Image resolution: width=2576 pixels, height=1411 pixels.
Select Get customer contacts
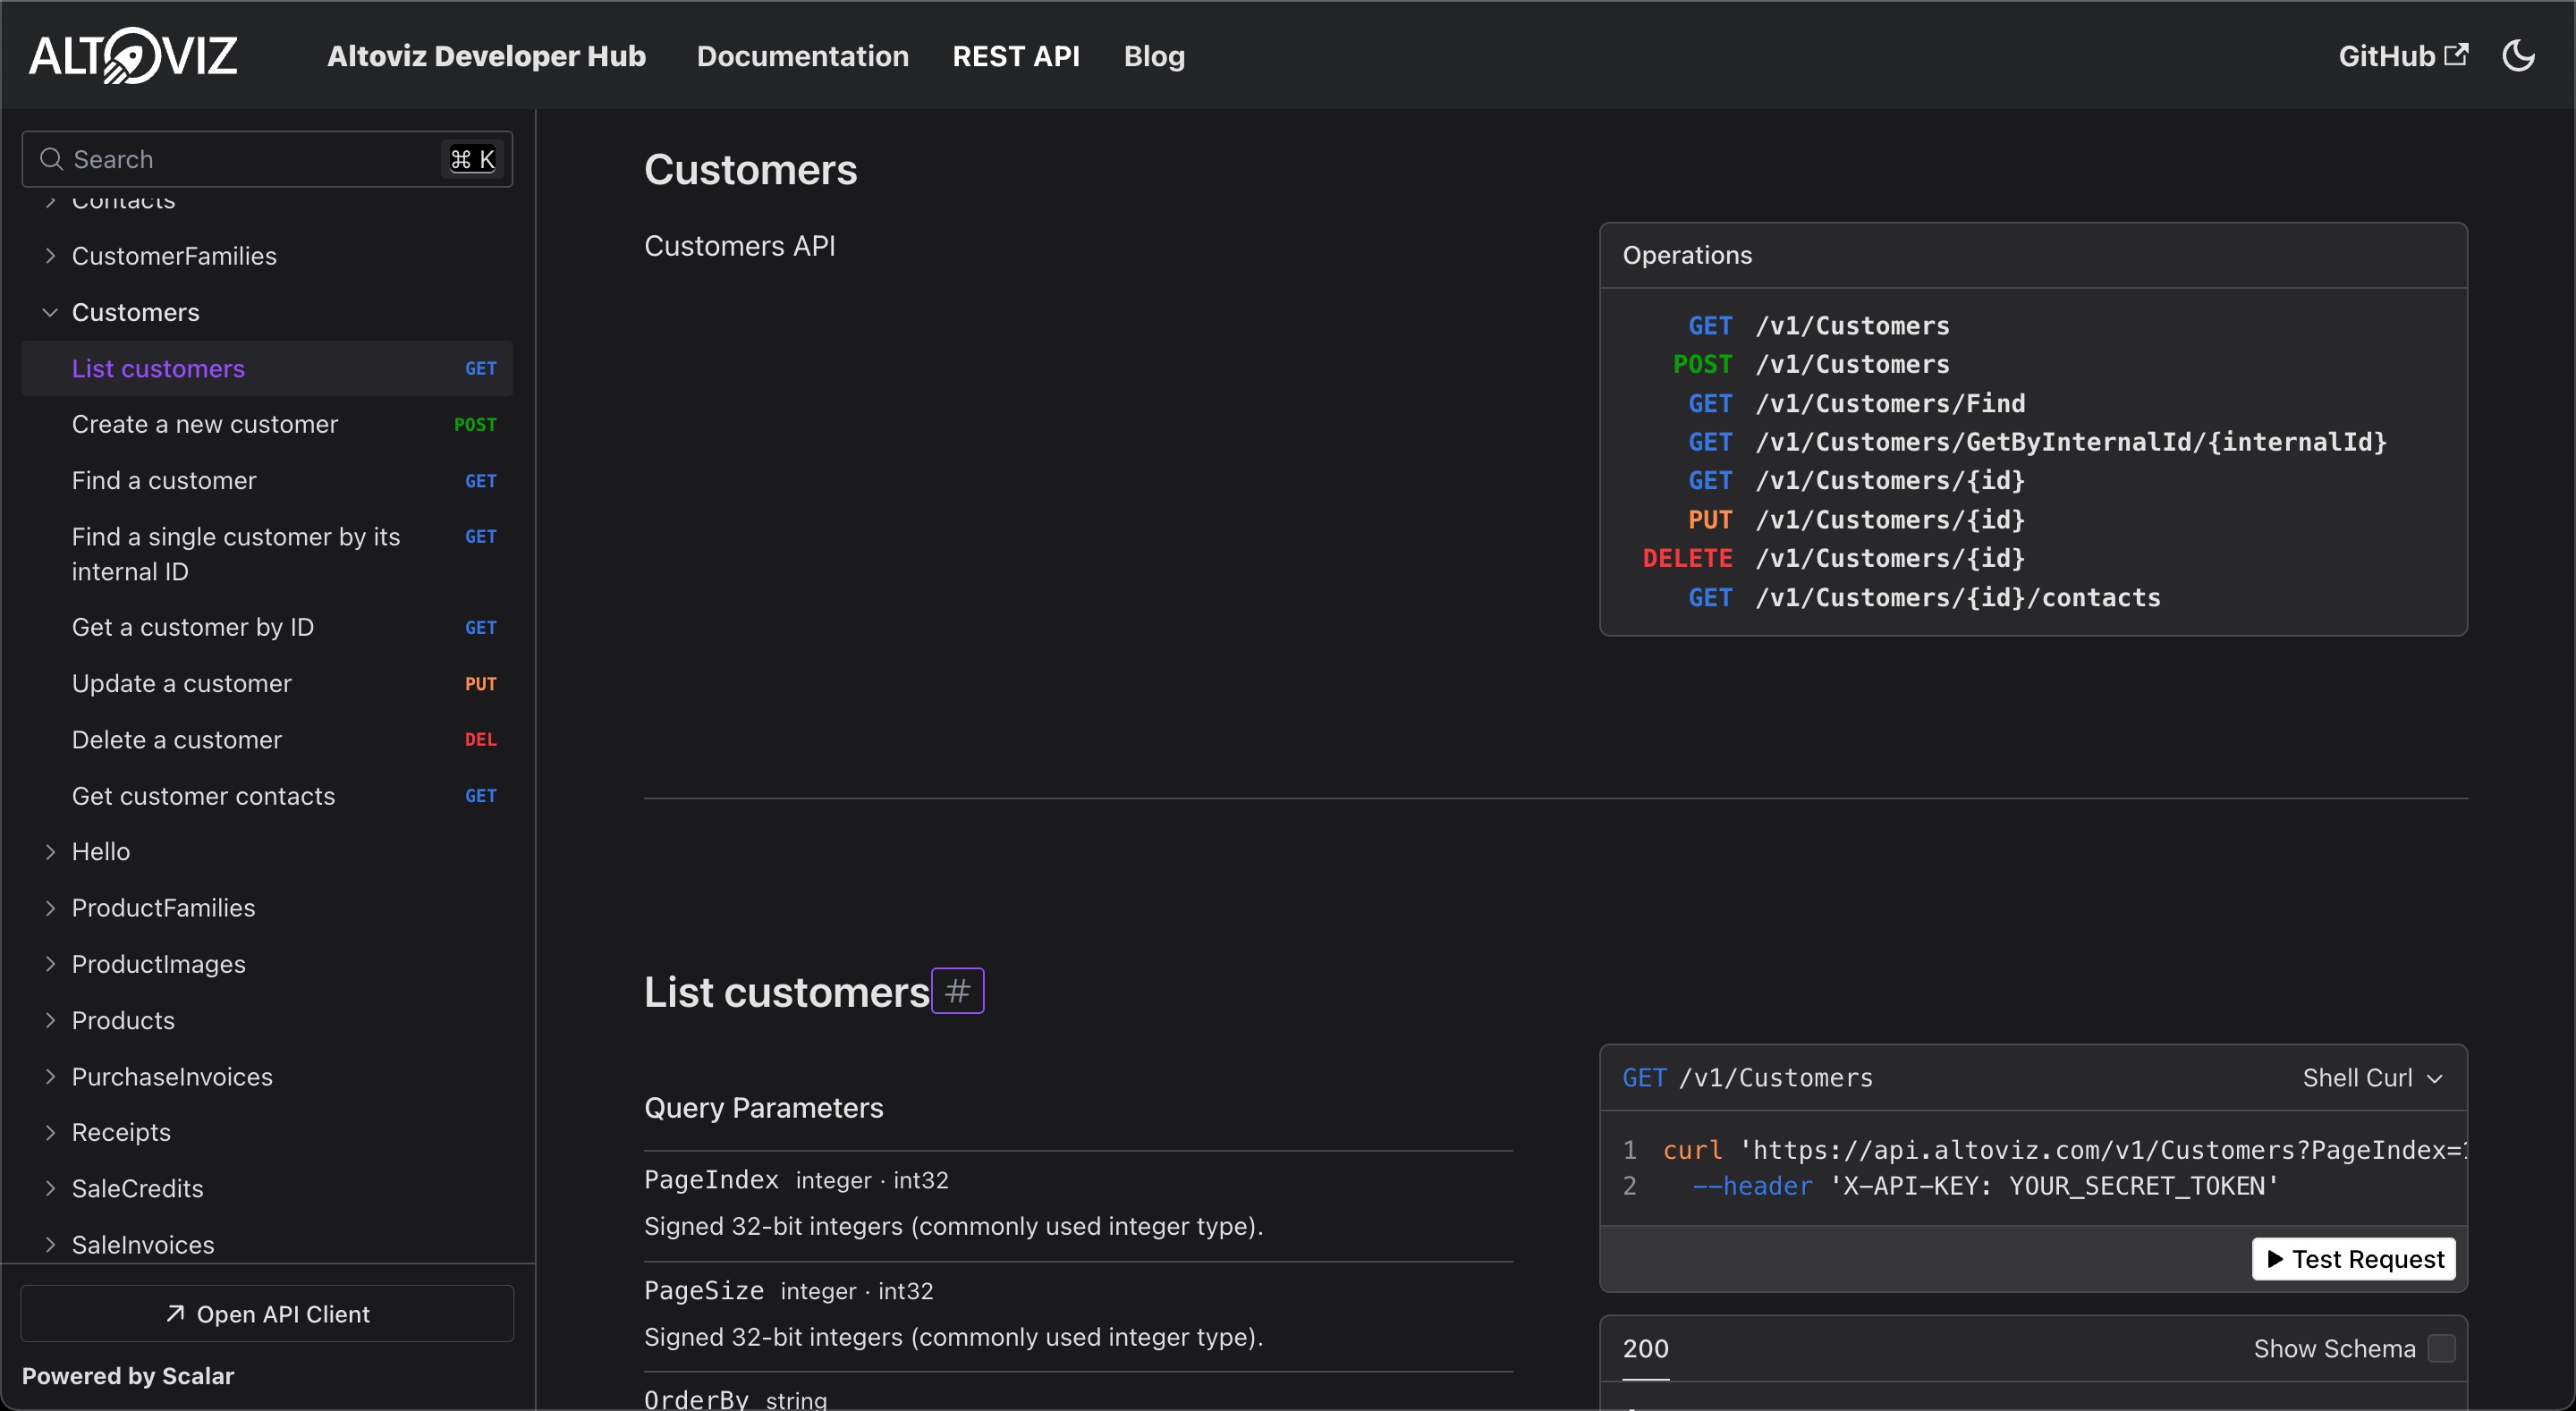tap(267, 796)
